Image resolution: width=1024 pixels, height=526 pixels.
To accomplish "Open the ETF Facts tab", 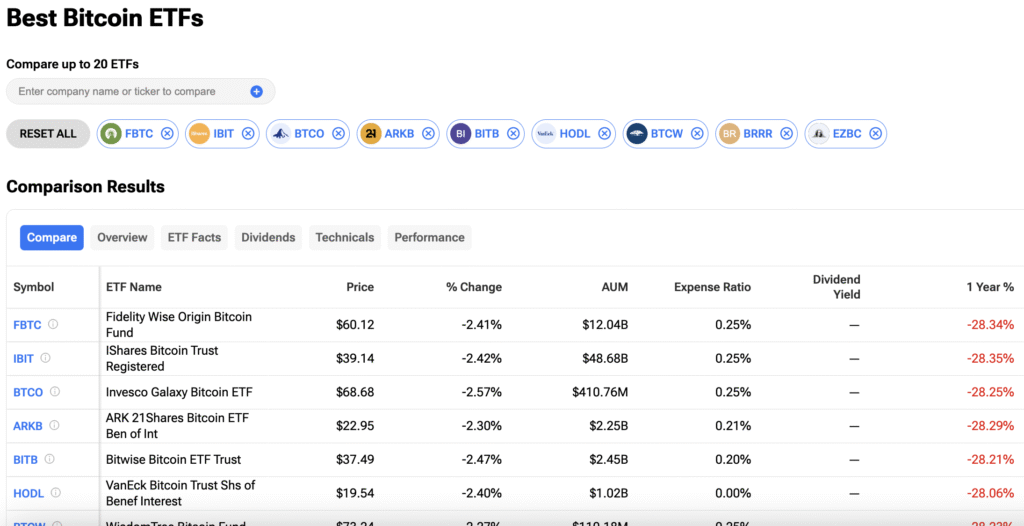I will (x=193, y=238).
